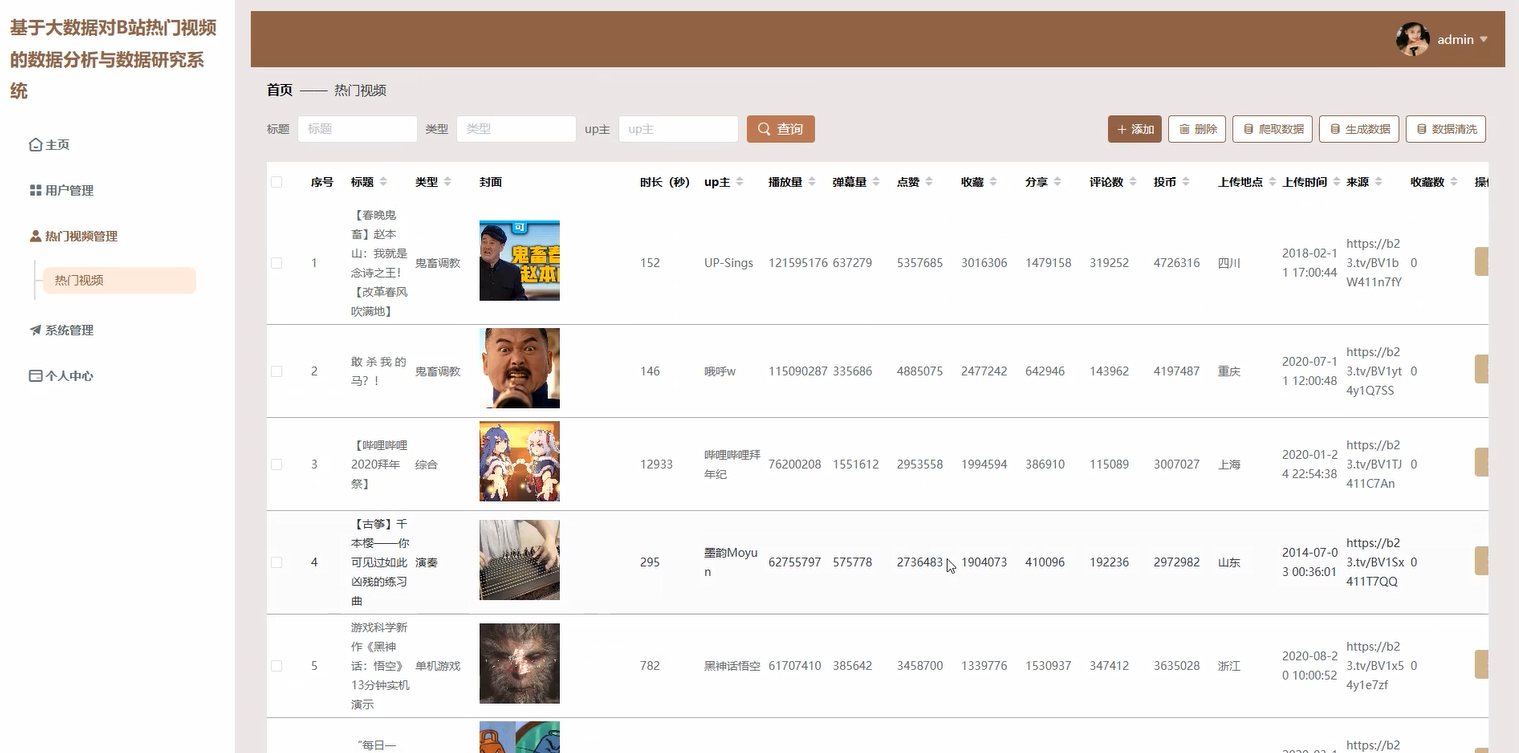
Task: Click the 爬取数据 crawl button
Action: 1272,129
